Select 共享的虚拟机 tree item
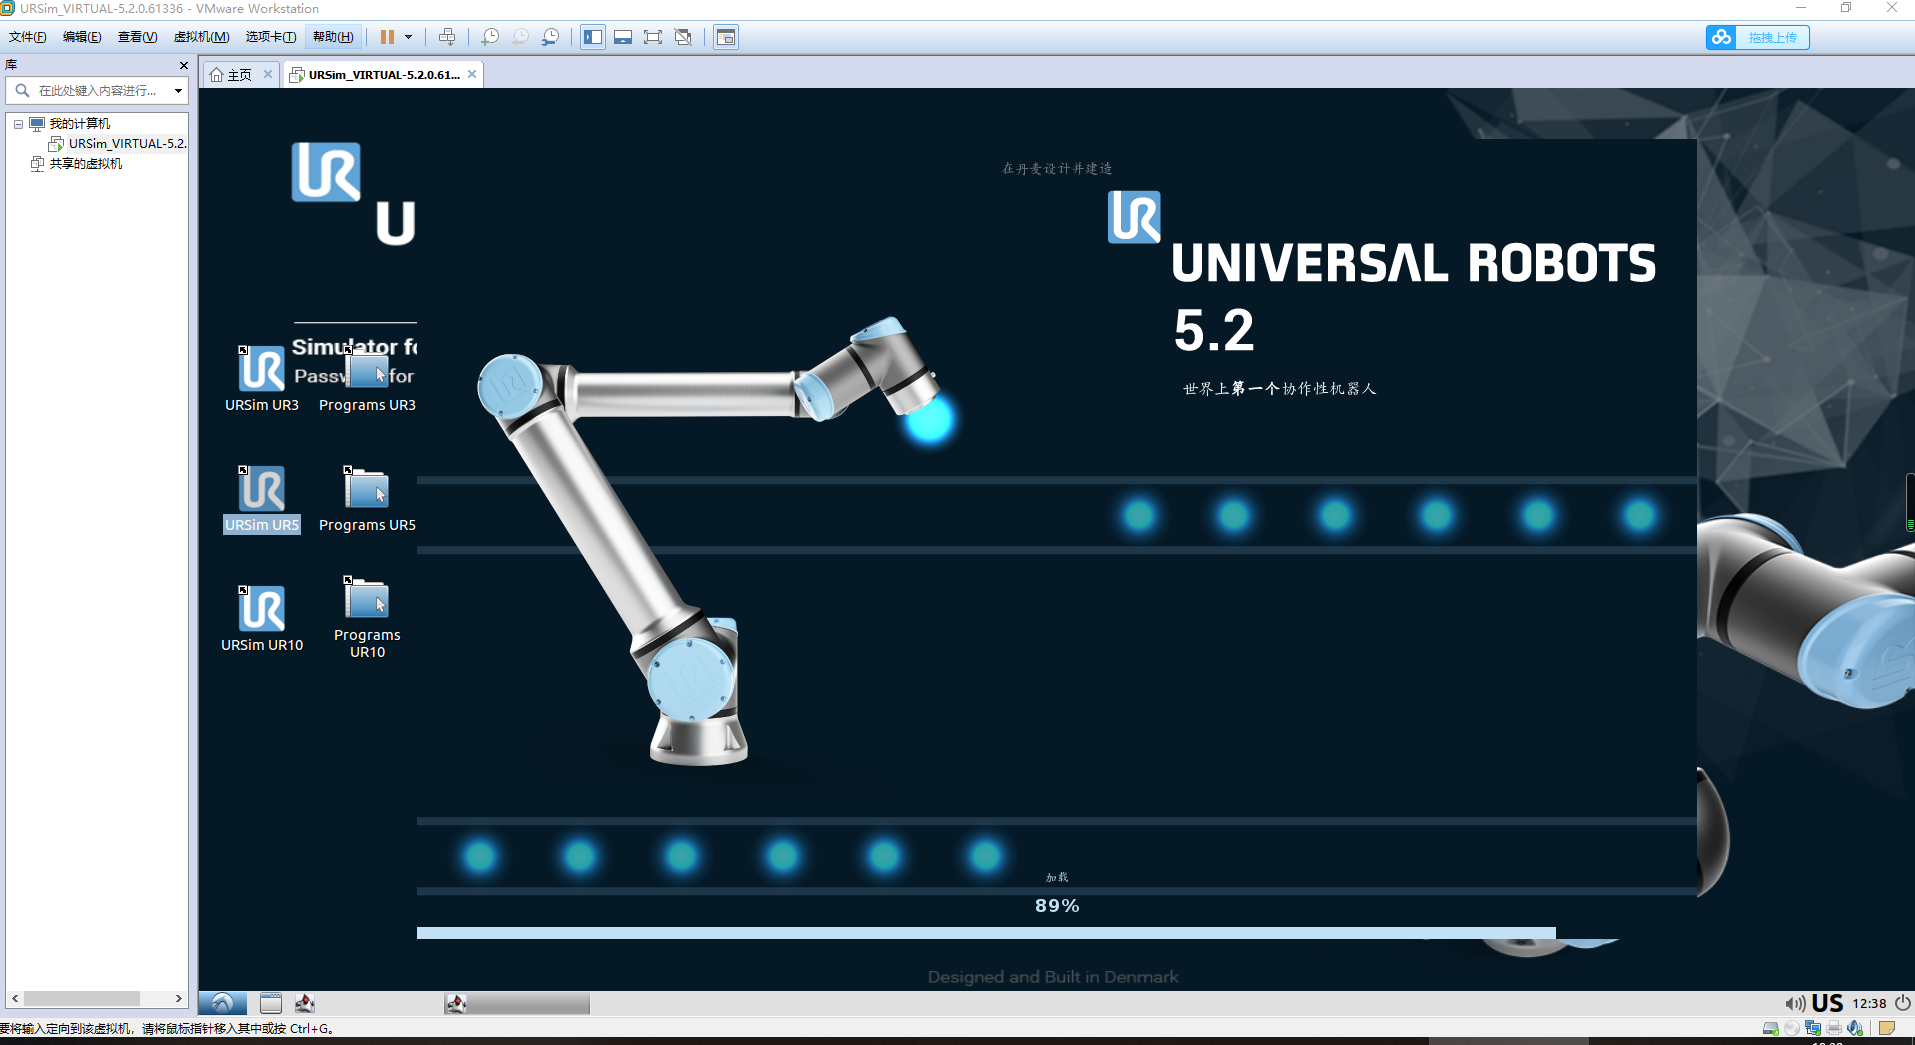The image size is (1915, 1045). (85, 164)
